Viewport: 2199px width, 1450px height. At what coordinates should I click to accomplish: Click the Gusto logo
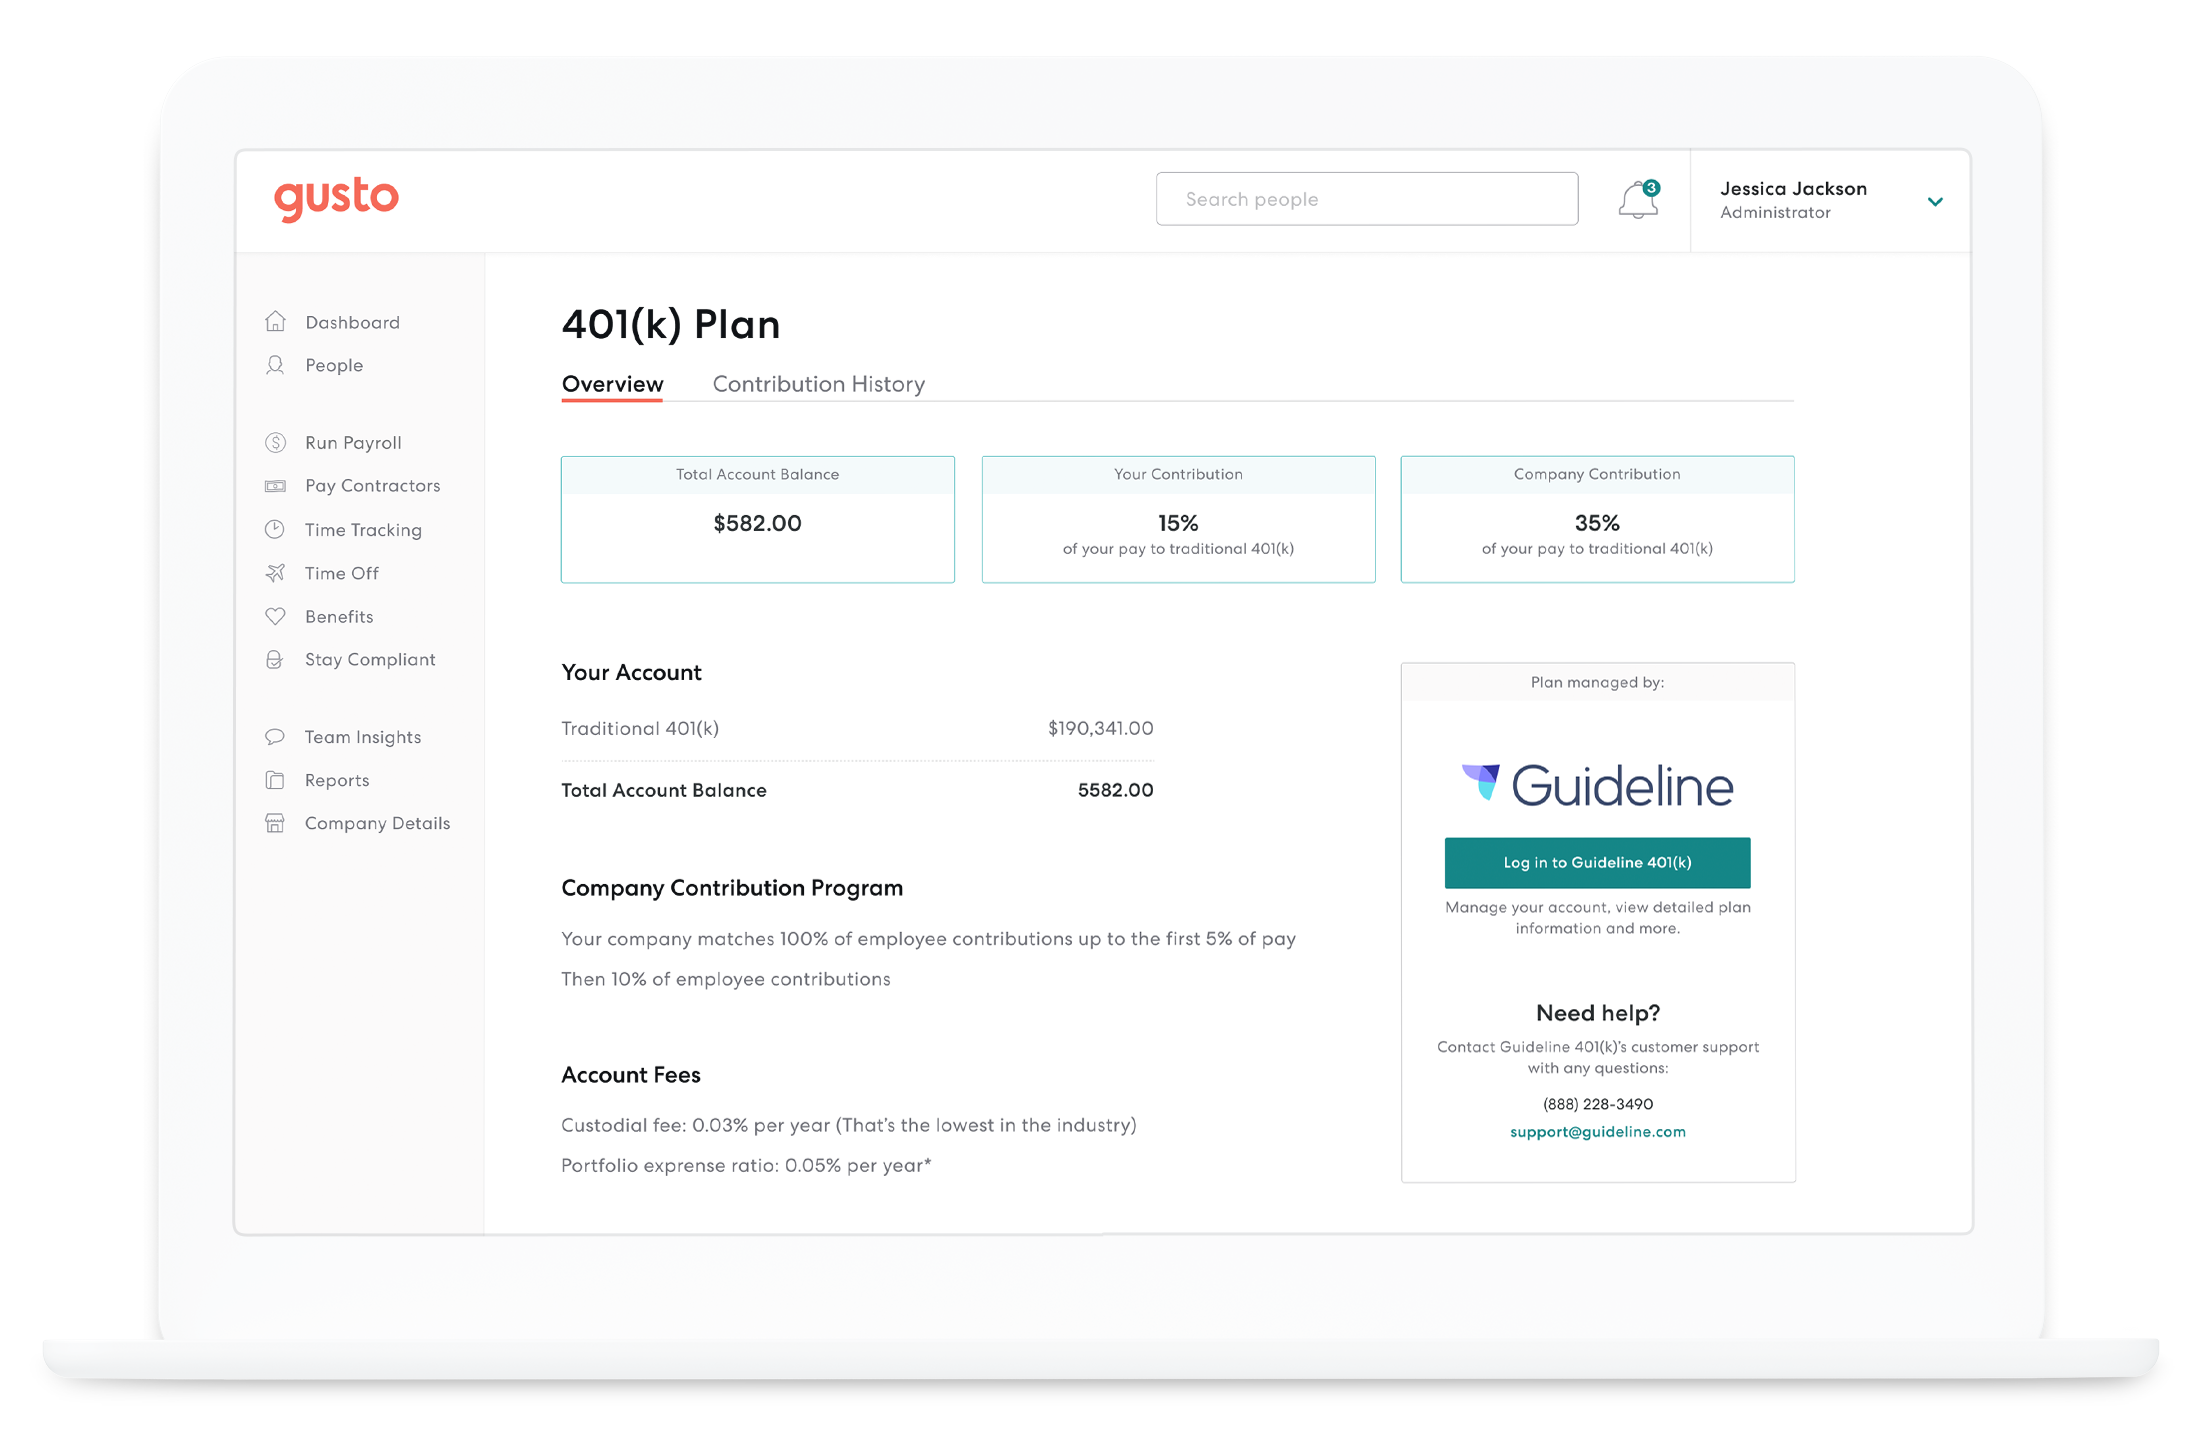336,198
